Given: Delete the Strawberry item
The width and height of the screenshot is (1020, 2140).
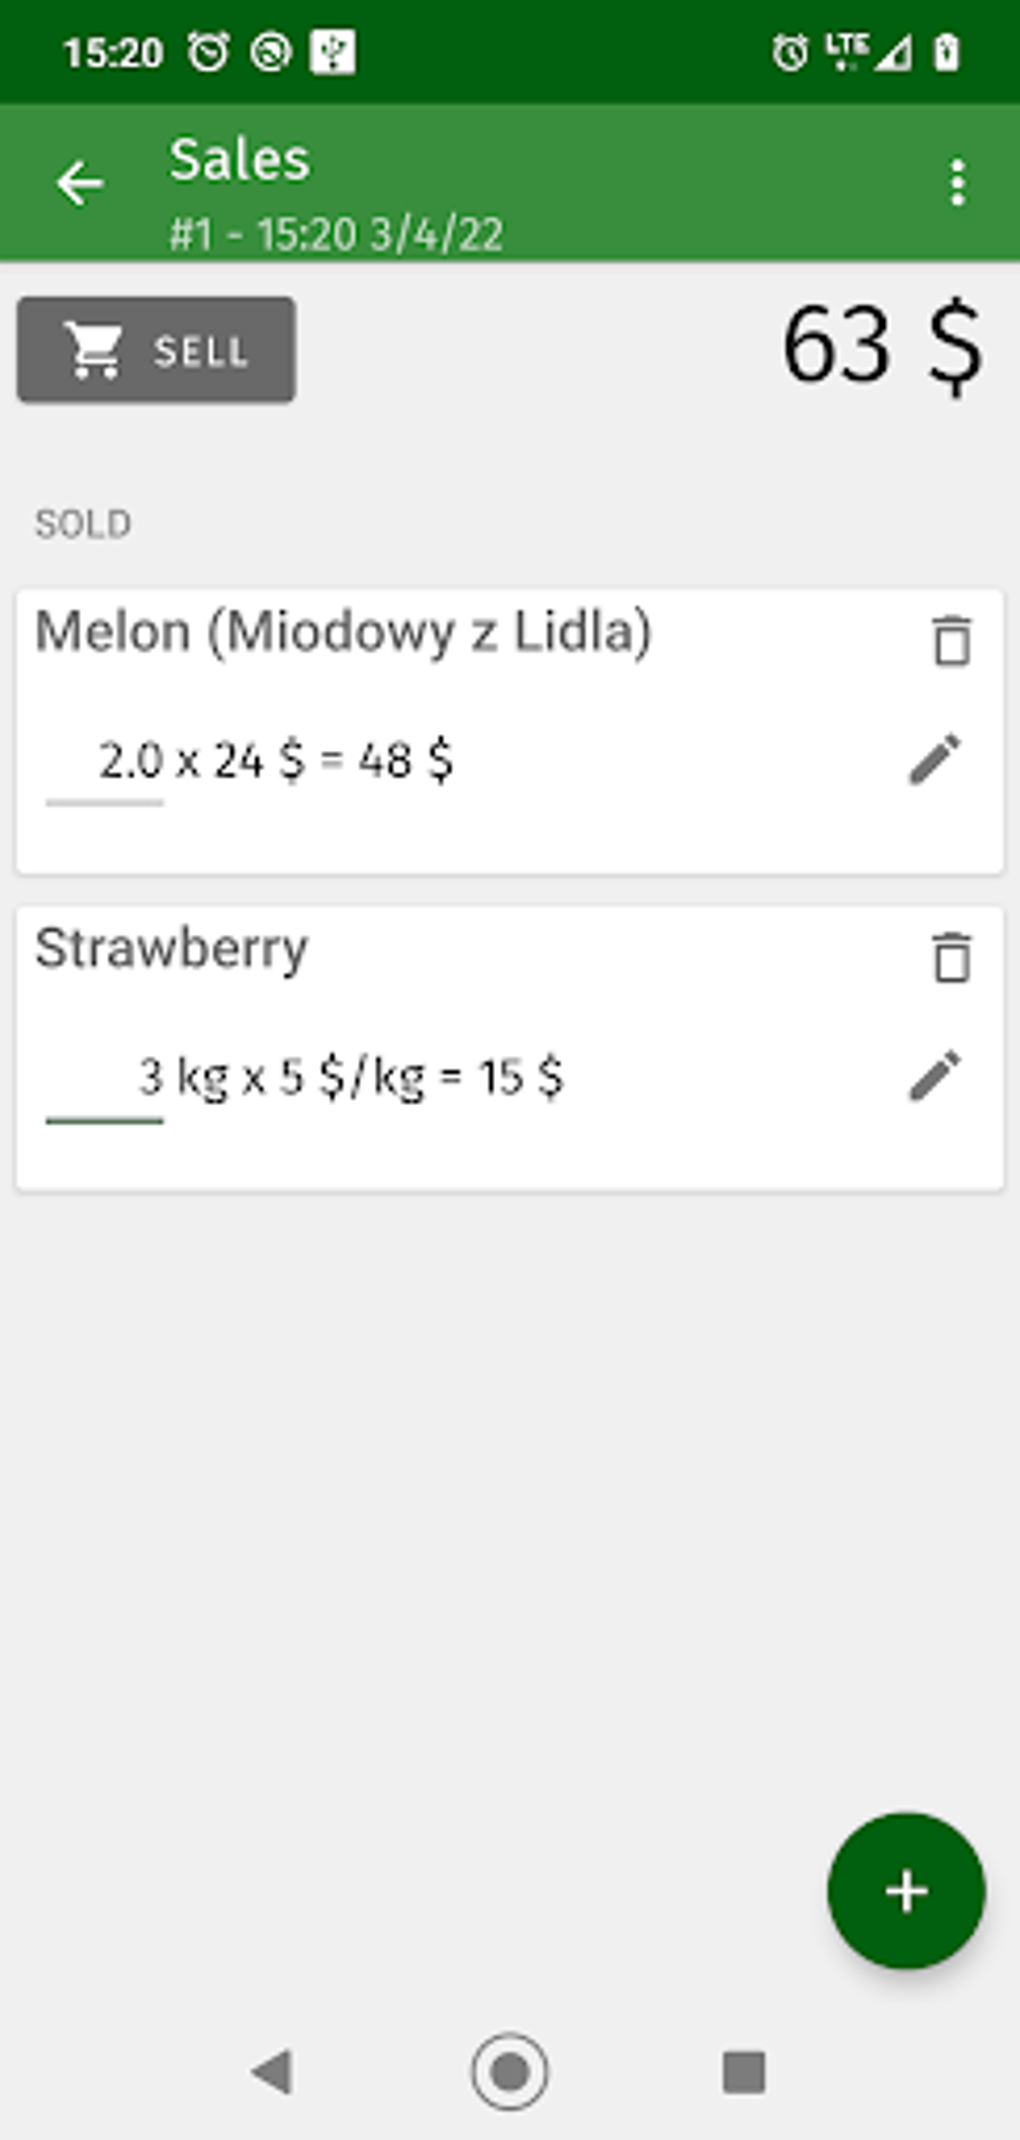Looking at the screenshot, I should 951,957.
